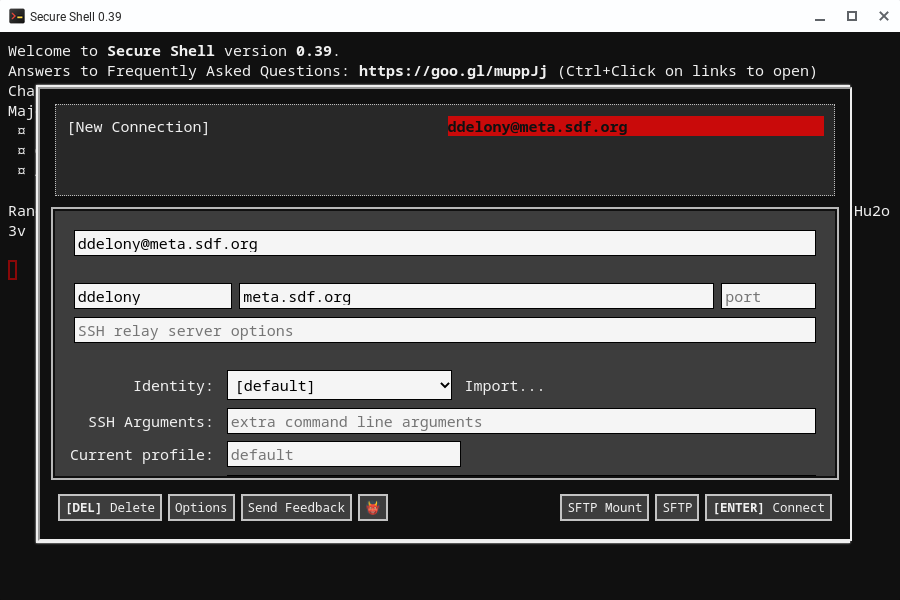
Task: Open the Options button
Action: (201, 508)
